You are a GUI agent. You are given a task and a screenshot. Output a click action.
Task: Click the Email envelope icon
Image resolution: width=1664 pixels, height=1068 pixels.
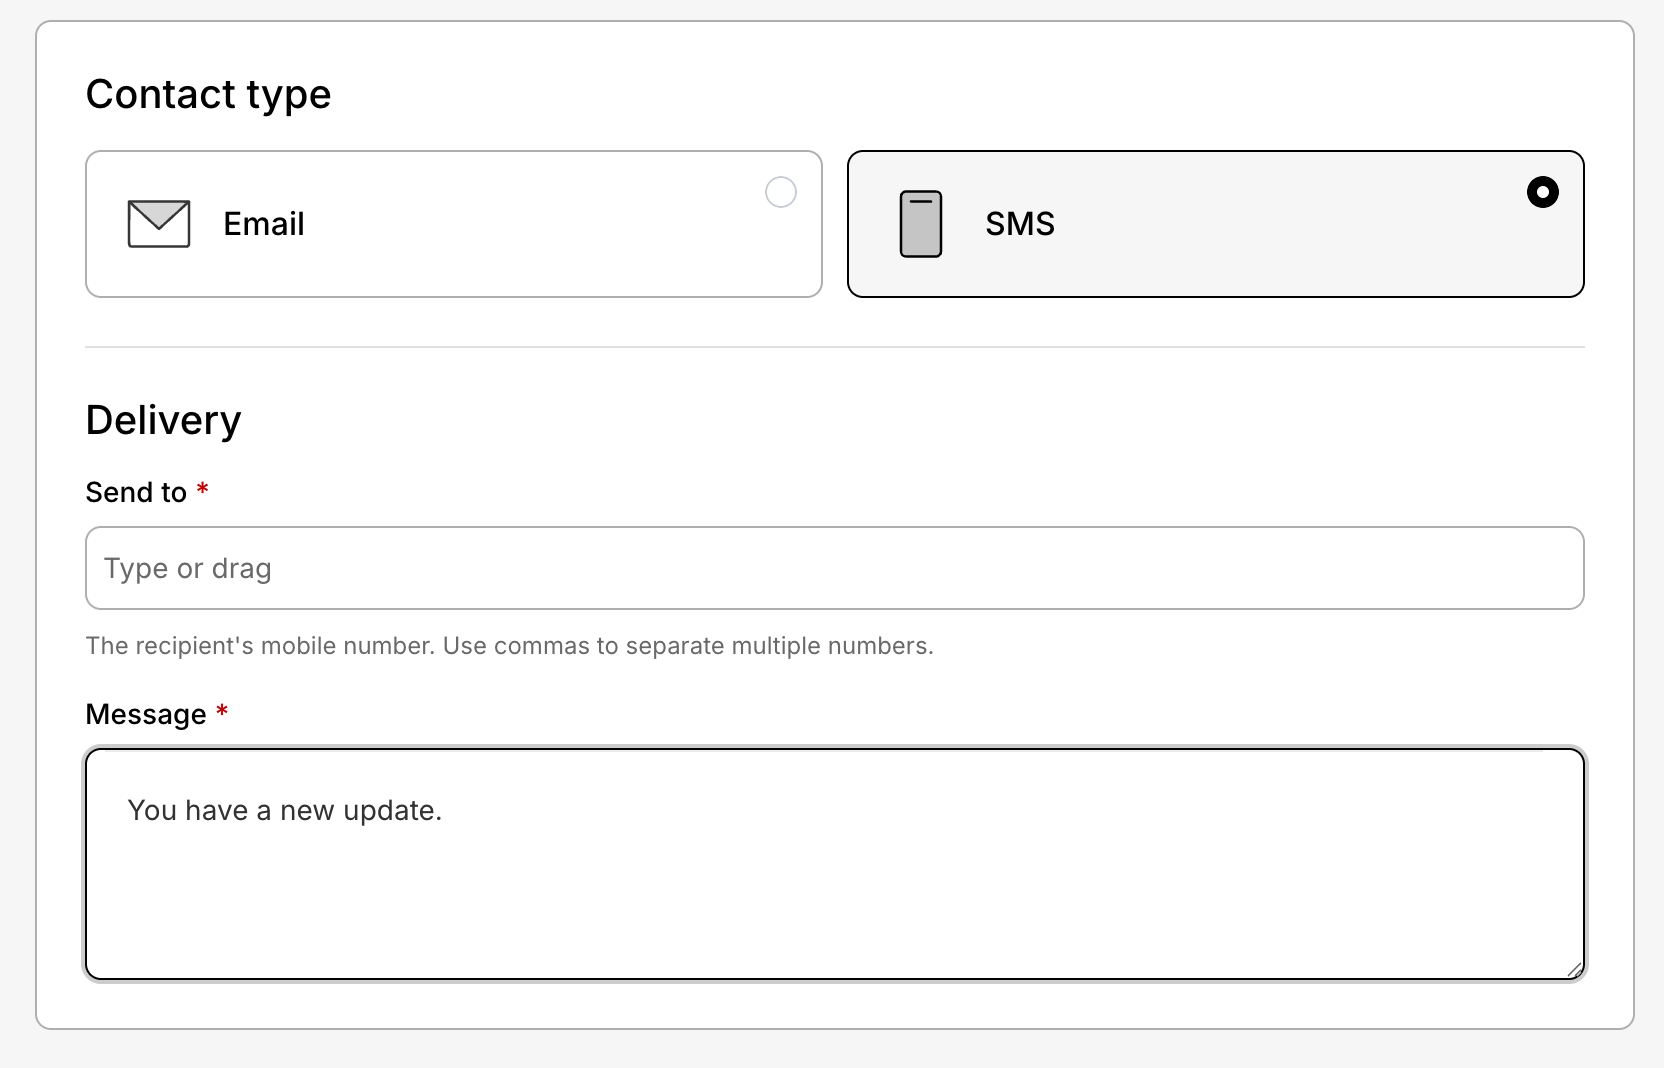(159, 224)
